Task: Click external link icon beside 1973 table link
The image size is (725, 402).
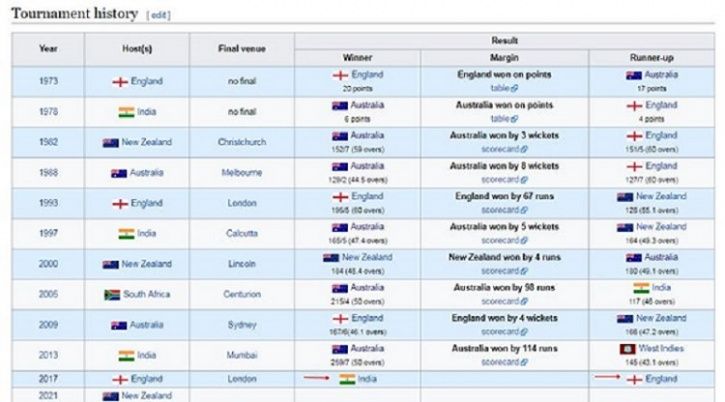Action: point(514,88)
